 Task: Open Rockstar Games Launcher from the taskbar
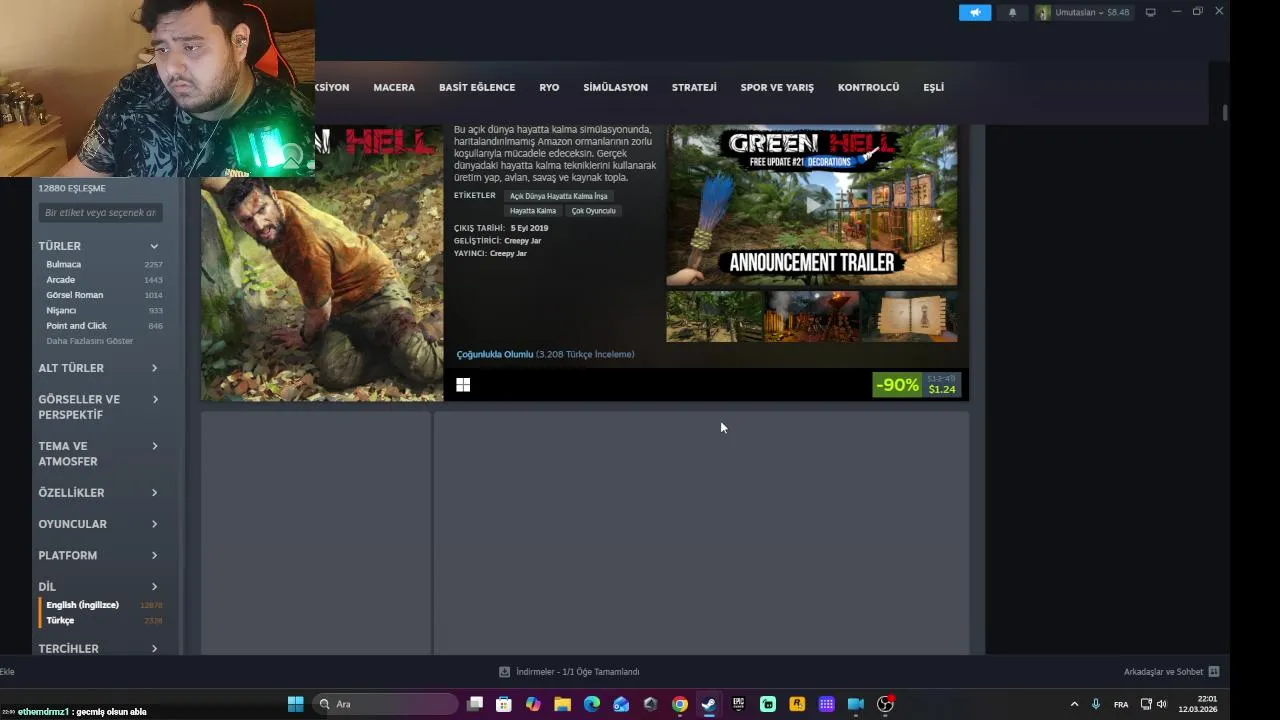(797, 704)
